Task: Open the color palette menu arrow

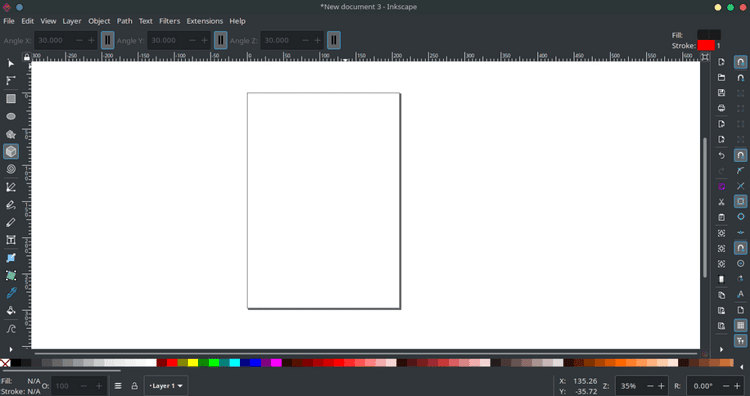Action: (x=742, y=367)
